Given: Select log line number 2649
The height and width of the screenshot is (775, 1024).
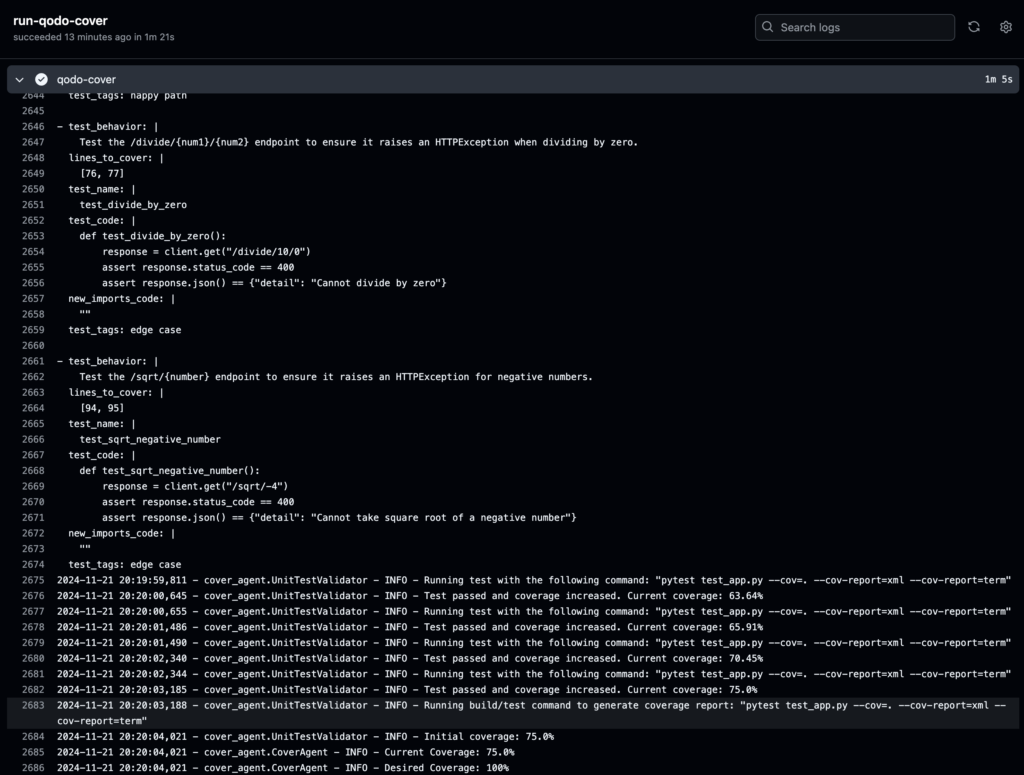Looking at the screenshot, I should (x=33, y=173).
